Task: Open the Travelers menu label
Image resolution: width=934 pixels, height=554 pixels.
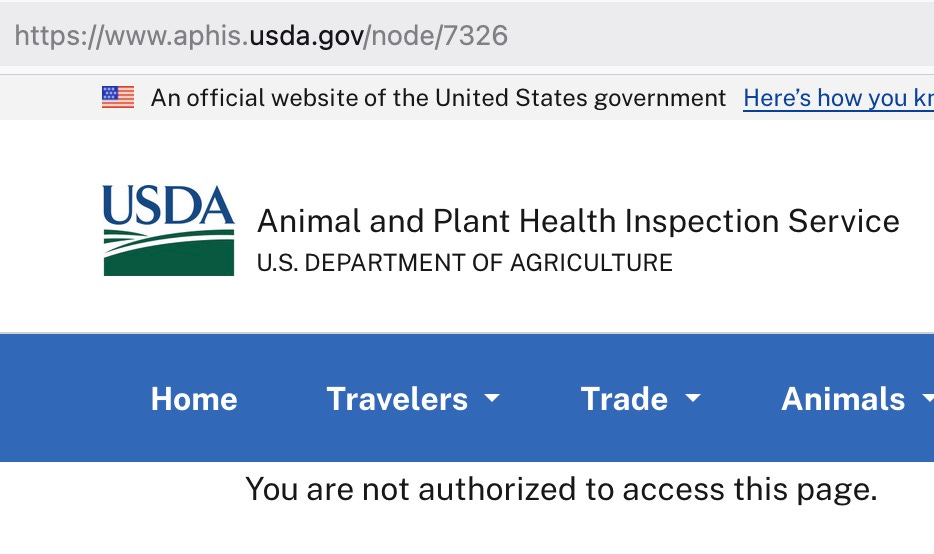Action: pyautogui.click(x=397, y=399)
